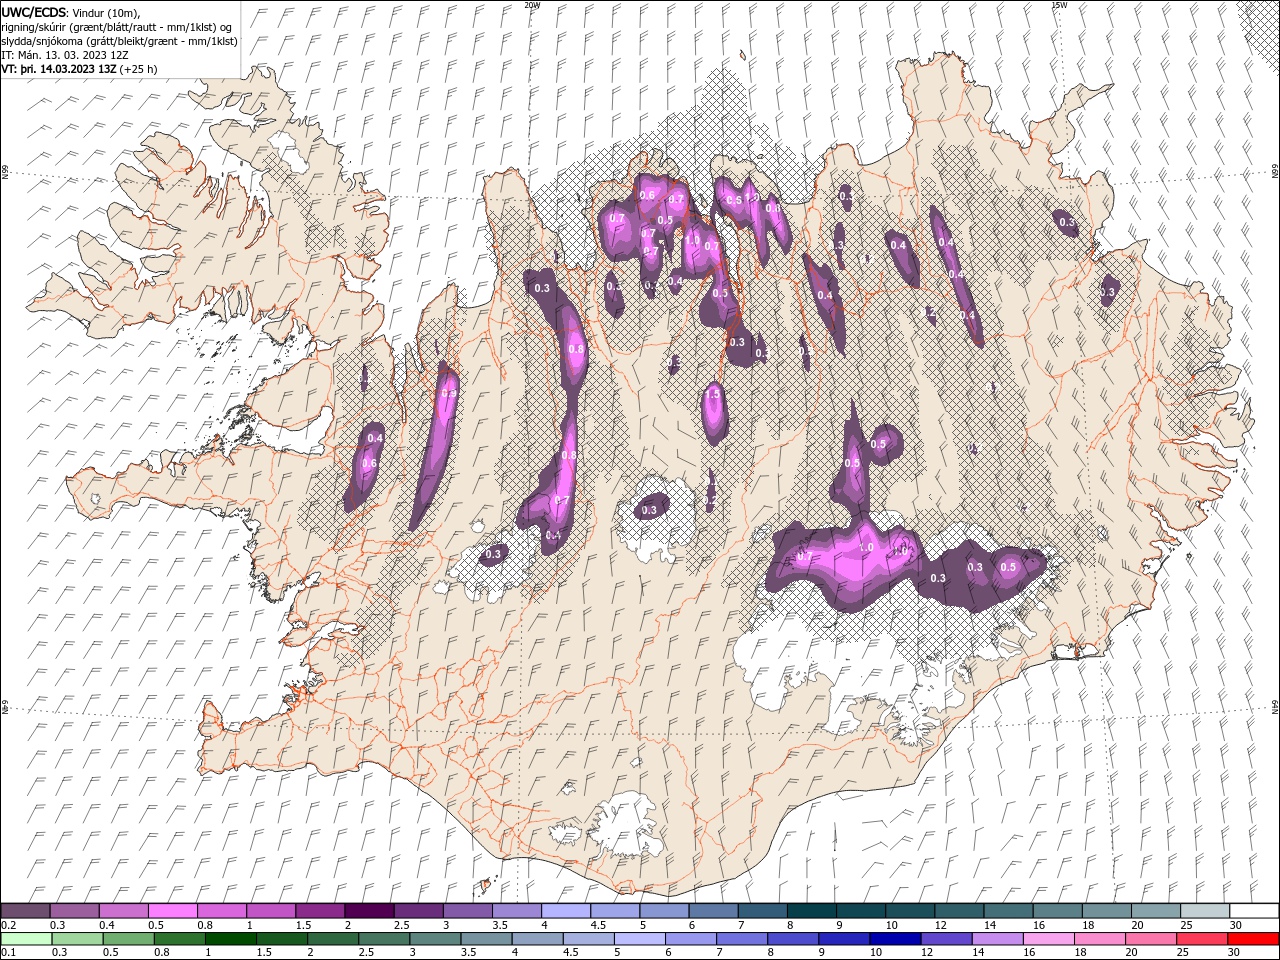This screenshot has height=960, width=1280.
Task: Choose the light grey 25 snow scale swatch
Action: click(x=1205, y=911)
